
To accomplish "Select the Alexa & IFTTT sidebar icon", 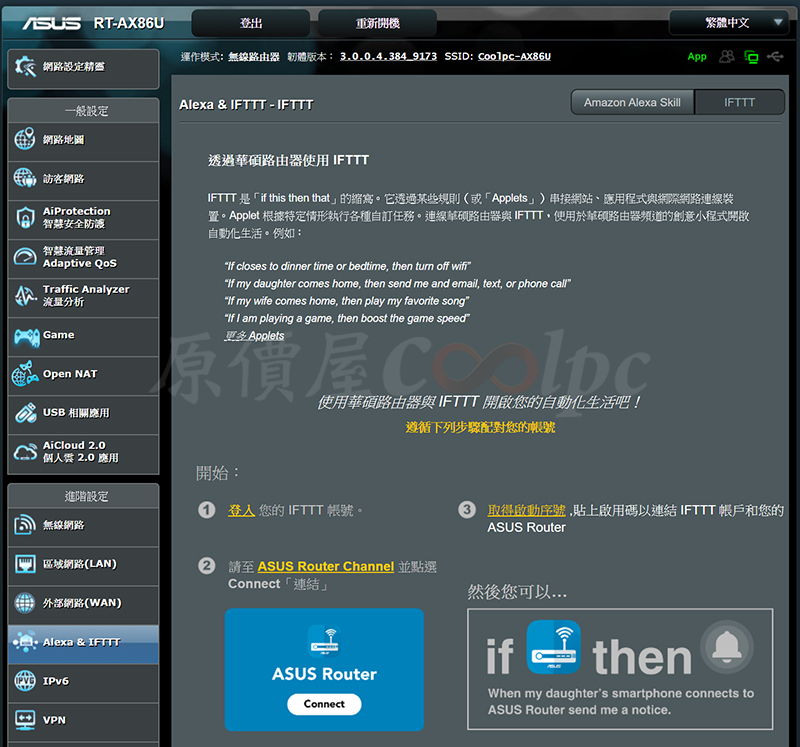I will point(25,641).
